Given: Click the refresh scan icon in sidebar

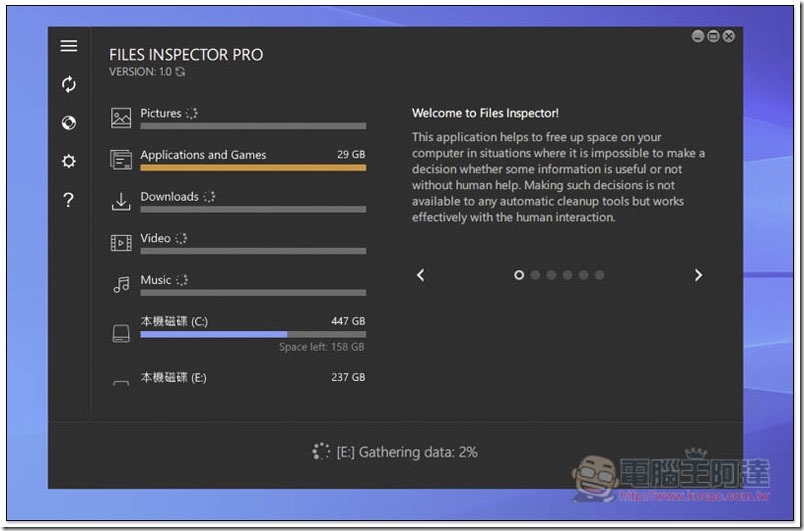Looking at the screenshot, I should pos(69,84).
